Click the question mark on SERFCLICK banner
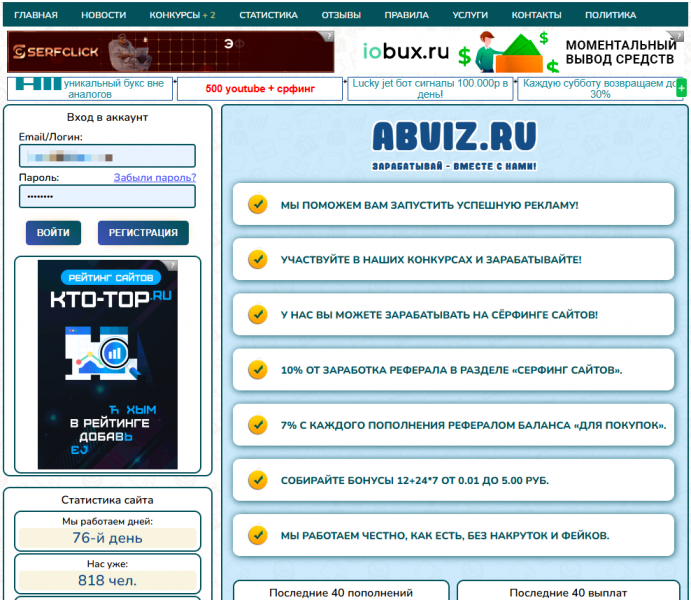Screen dimensions: 691x600 click(x=329, y=36)
